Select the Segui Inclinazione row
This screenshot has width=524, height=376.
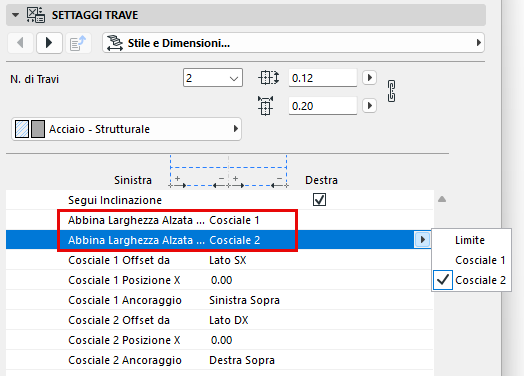point(219,200)
